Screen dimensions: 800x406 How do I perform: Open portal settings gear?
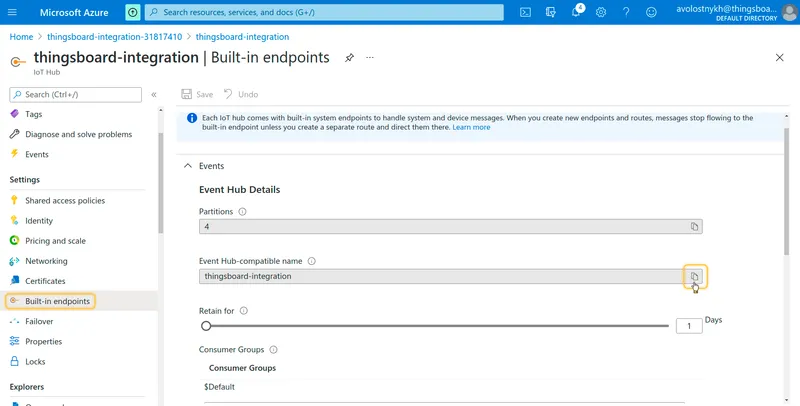click(x=601, y=13)
